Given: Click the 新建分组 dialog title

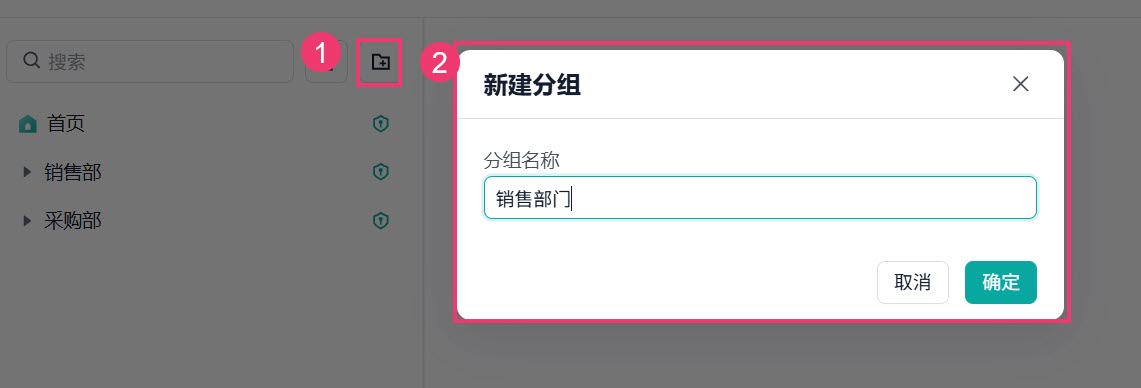Looking at the screenshot, I should [532, 86].
